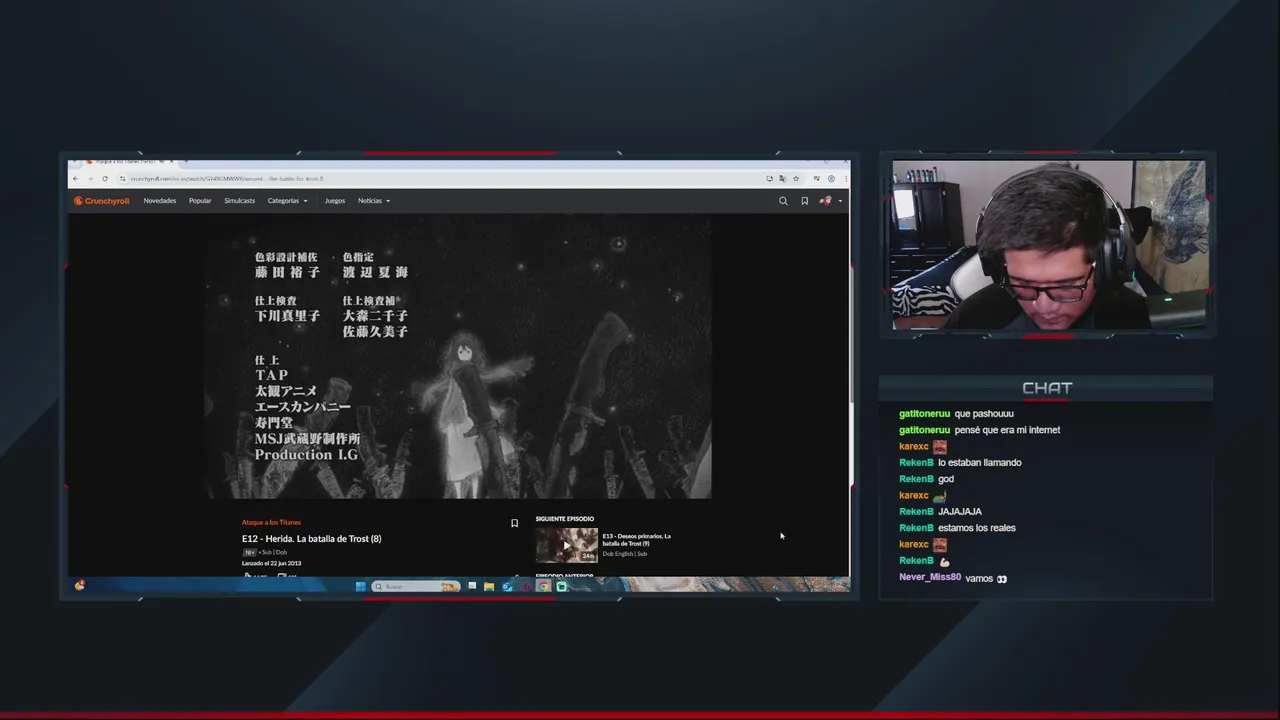Open the E13 - Deseos primarios title link
Screen dimensions: 1280x720
pyautogui.click(x=636, y=540)
